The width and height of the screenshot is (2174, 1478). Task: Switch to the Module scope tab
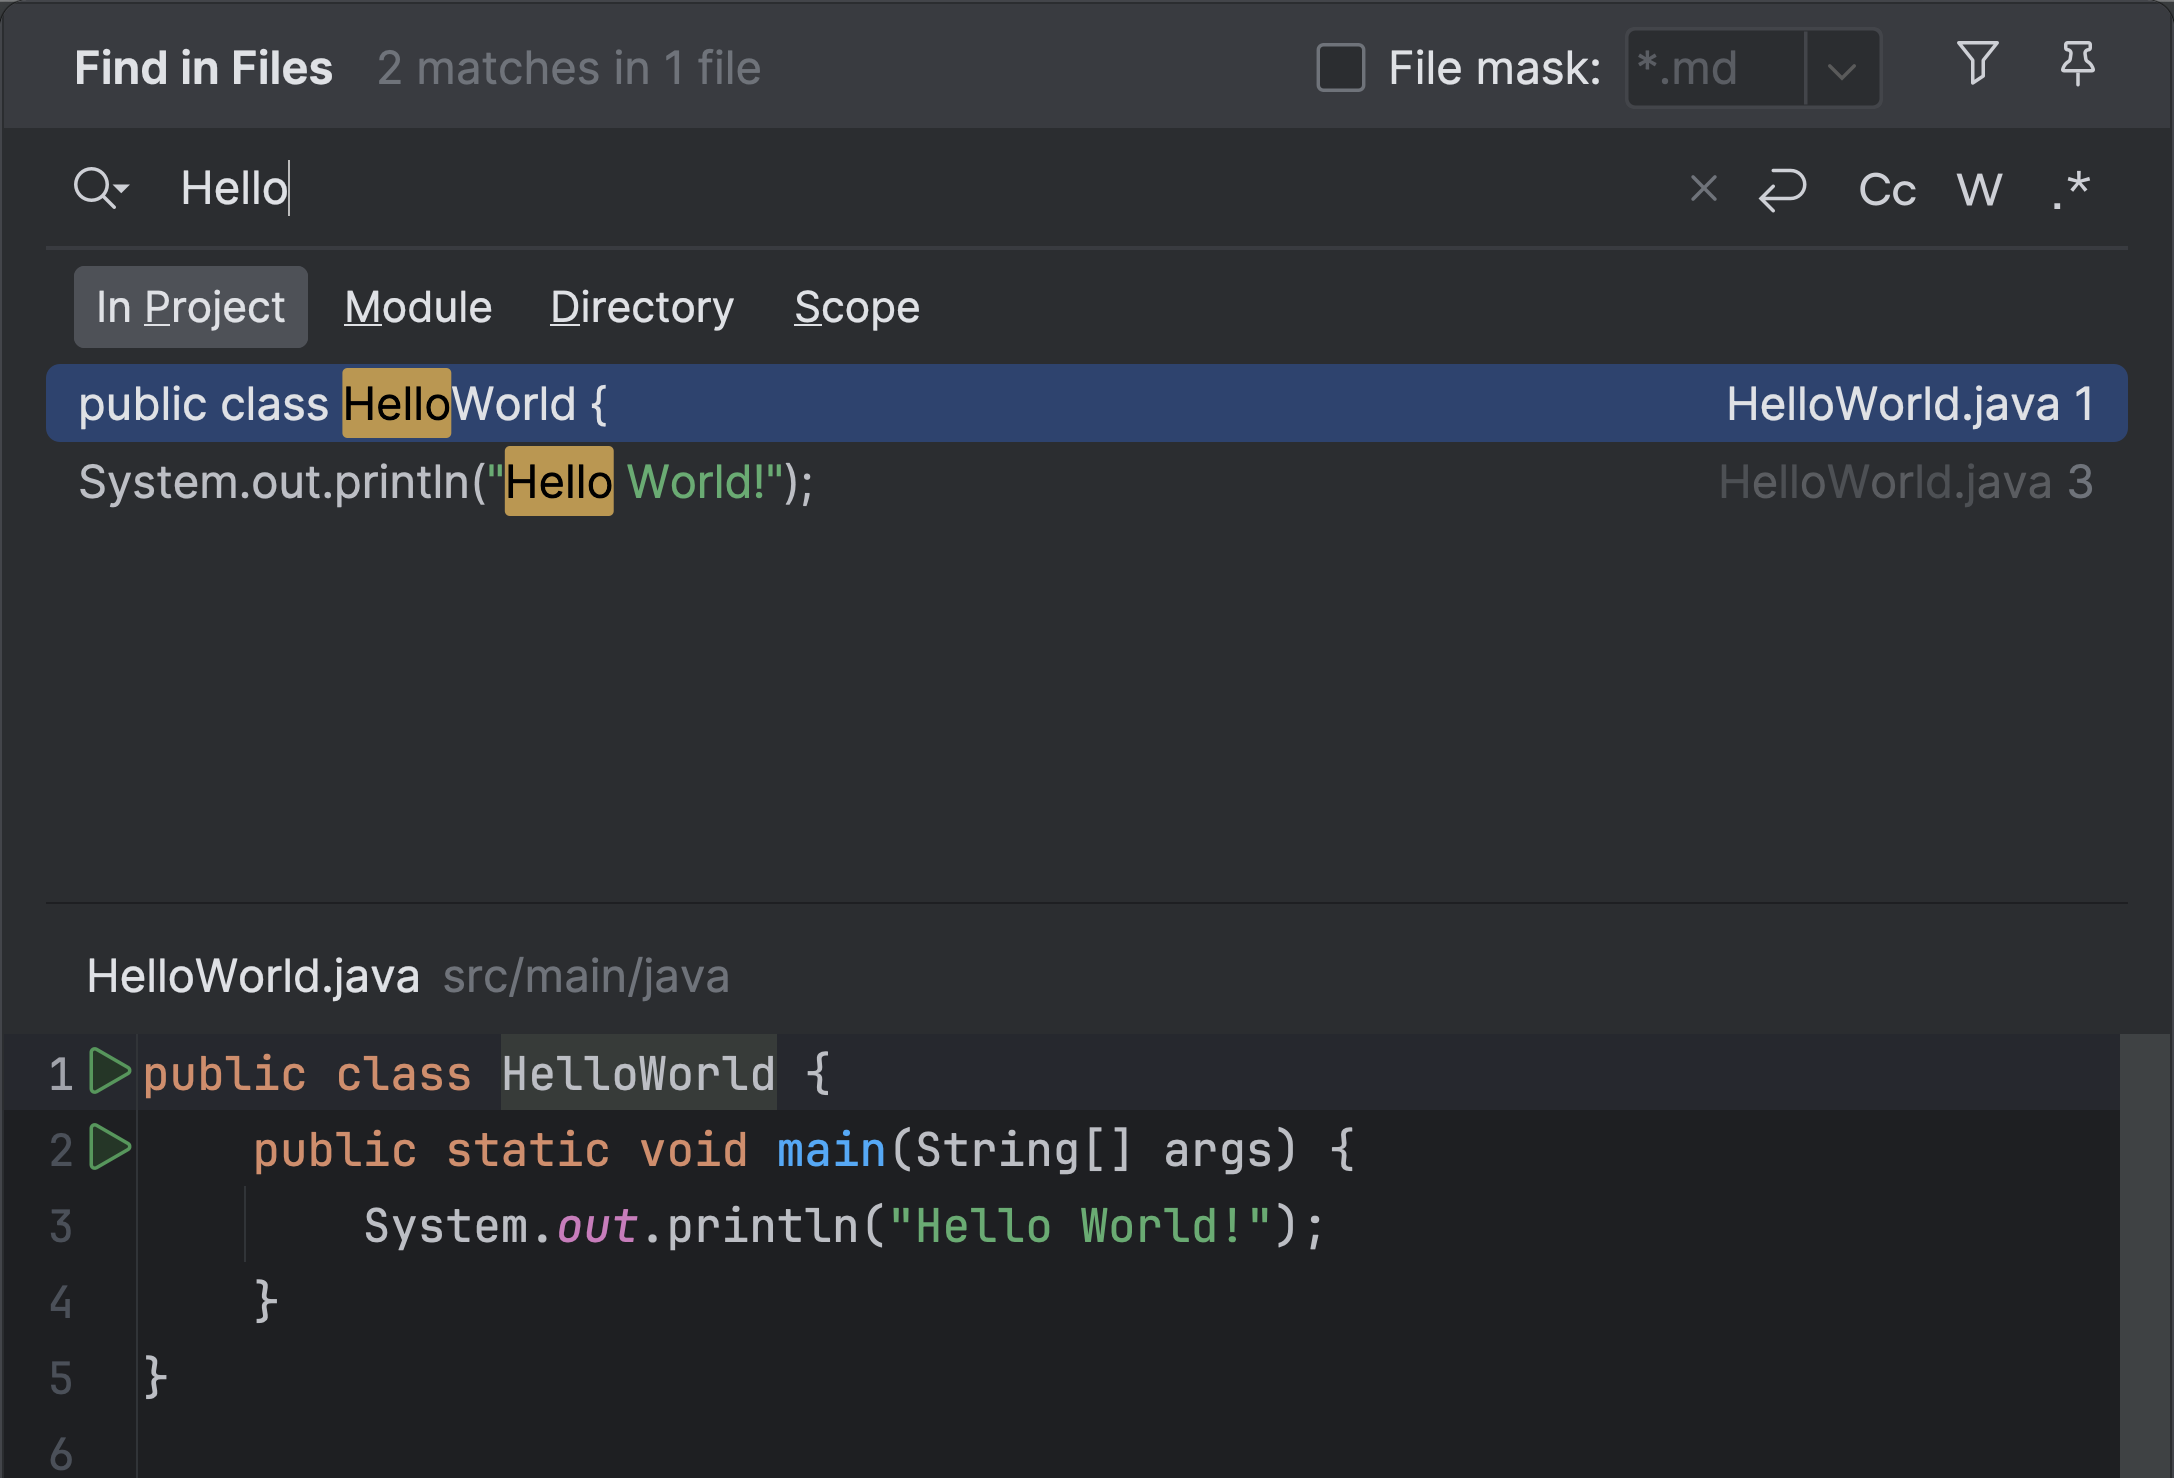418,307
